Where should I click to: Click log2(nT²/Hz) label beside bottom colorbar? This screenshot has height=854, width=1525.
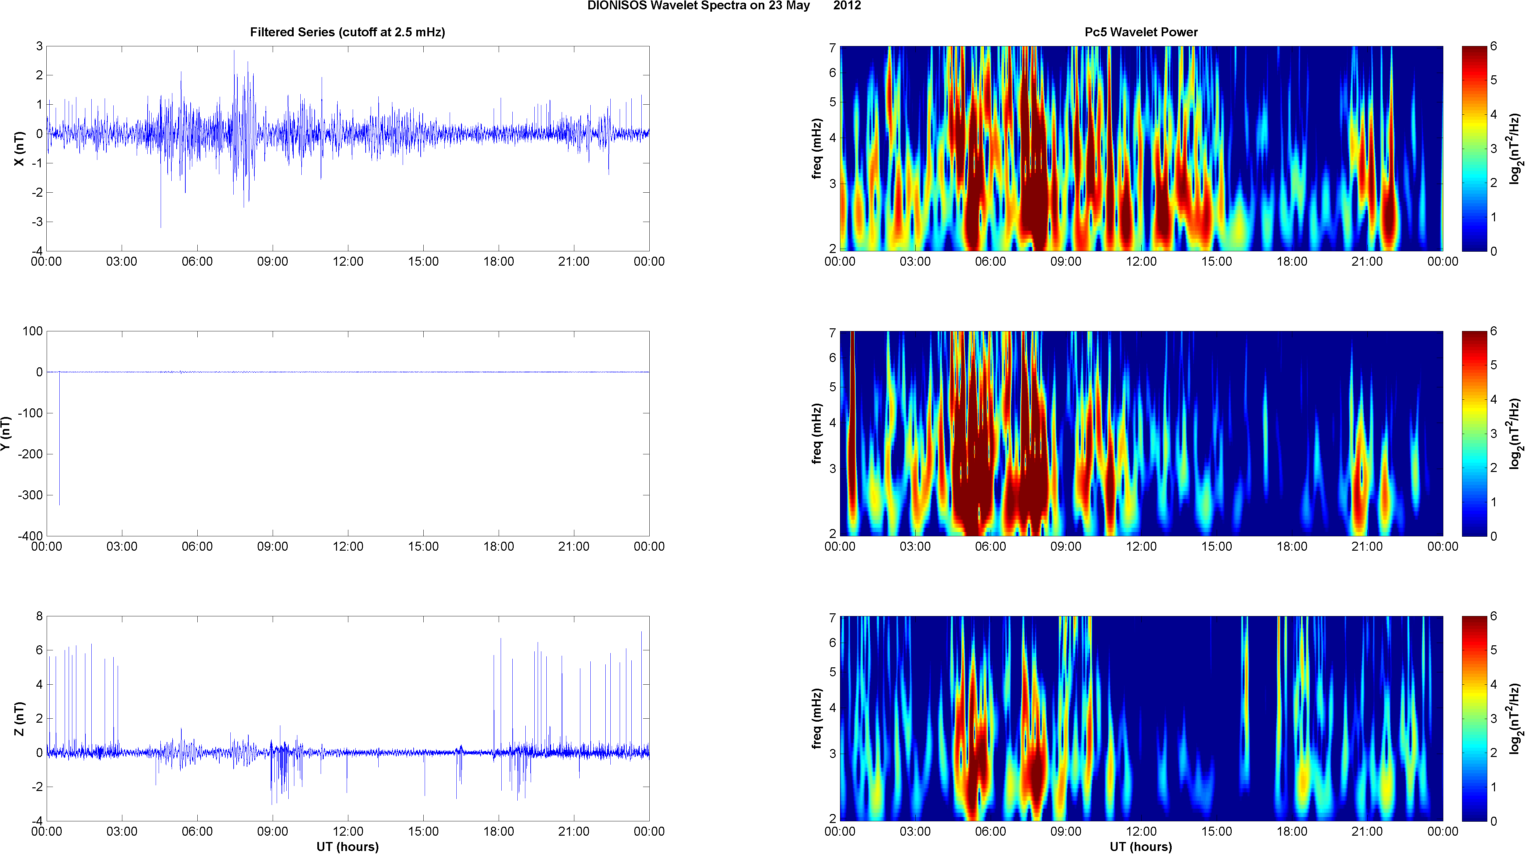[1516, 719]
